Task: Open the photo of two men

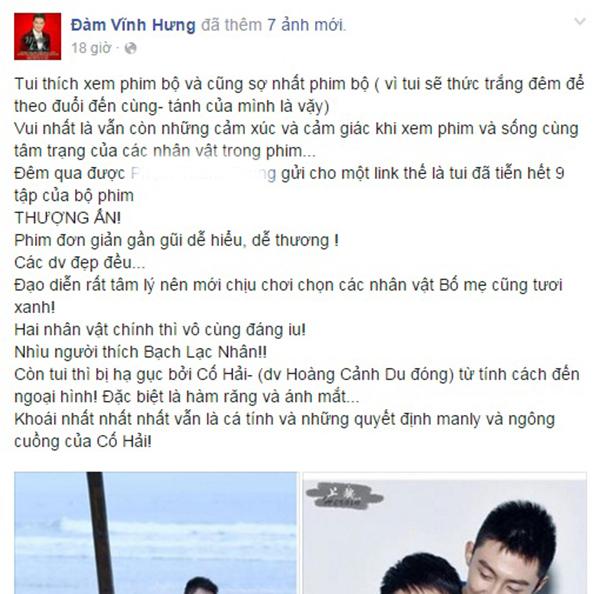Action: point(445,533)
